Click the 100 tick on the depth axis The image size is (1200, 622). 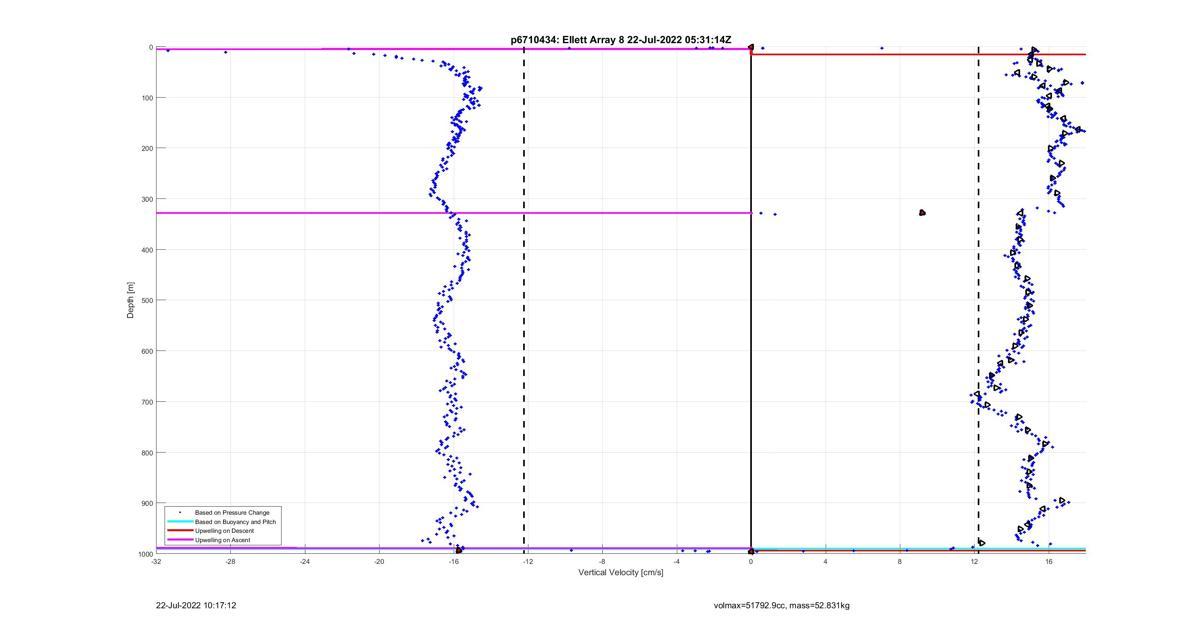(x=145, y=98)
